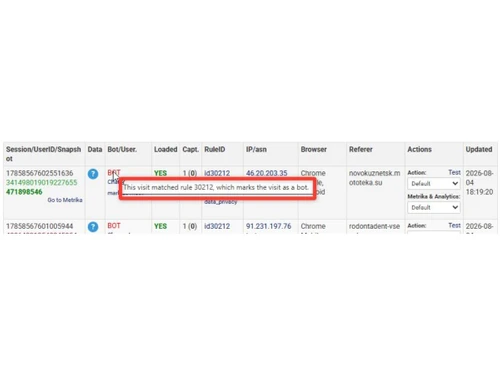Click the data_privacy link under RuleID
Viewport: 500px width, 375px height.
(221, 202)
